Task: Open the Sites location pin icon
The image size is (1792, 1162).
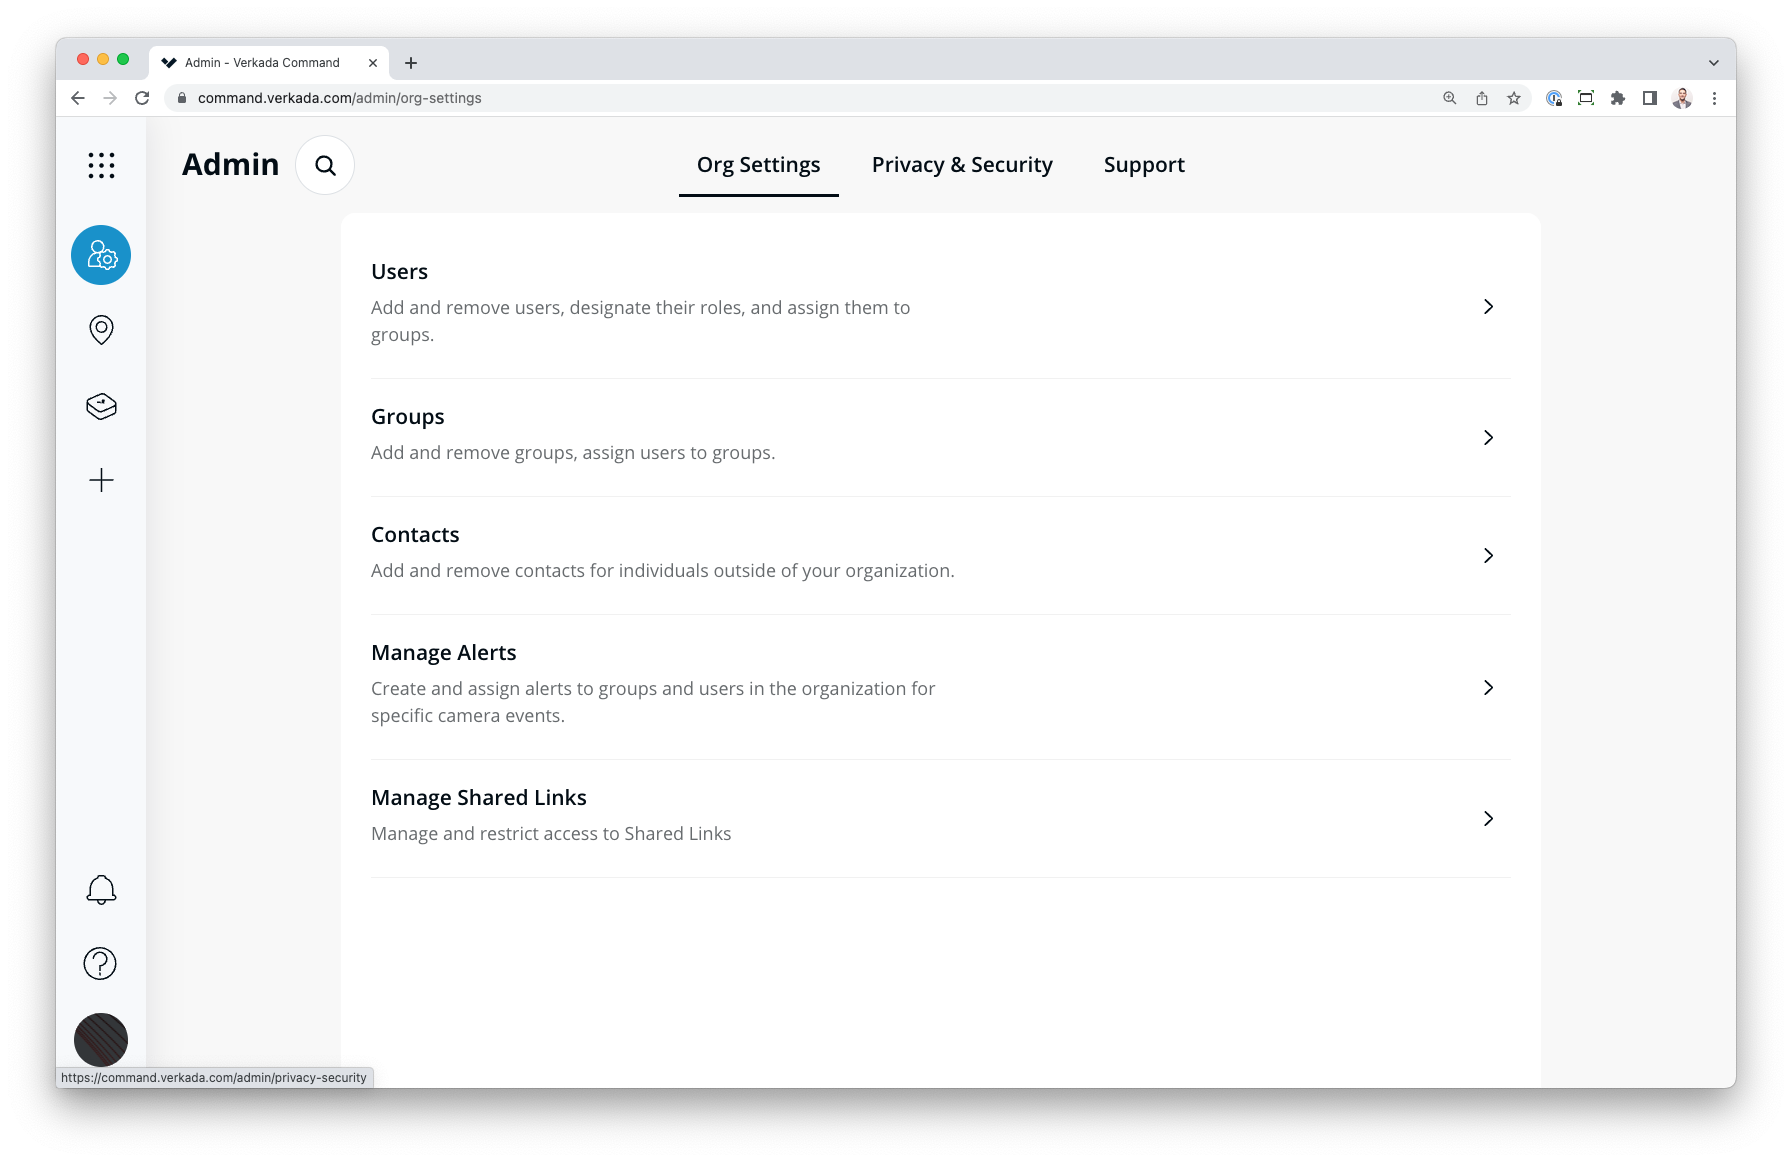Action: 101,329
